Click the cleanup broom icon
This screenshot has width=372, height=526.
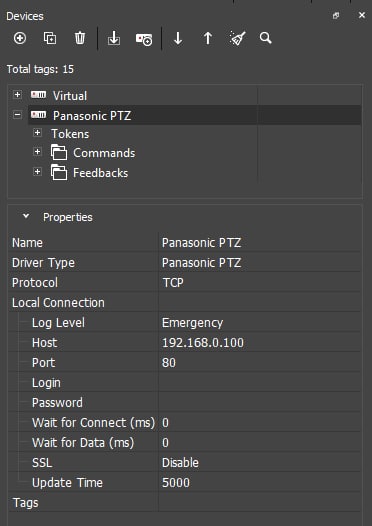pos(238,38)
